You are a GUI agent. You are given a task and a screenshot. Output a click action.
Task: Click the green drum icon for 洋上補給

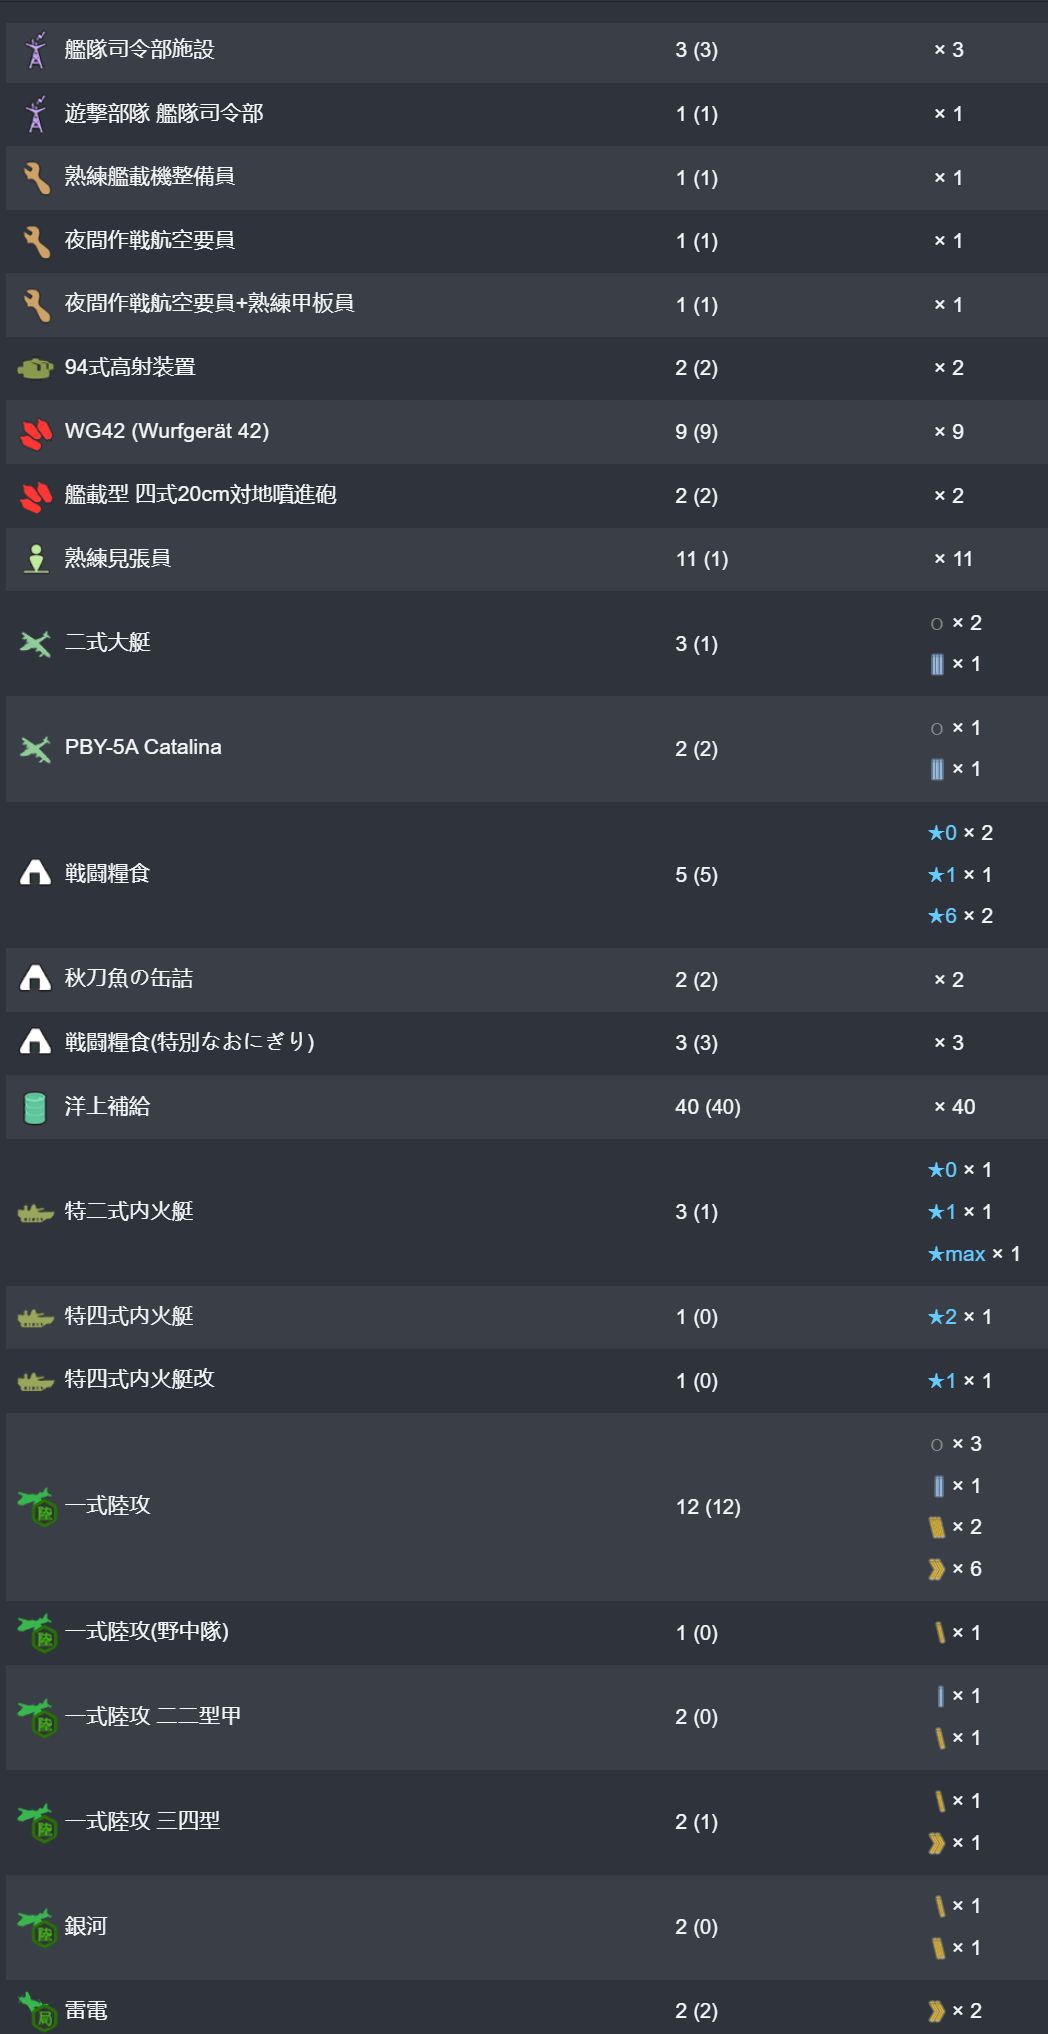tap(35, 1107)
